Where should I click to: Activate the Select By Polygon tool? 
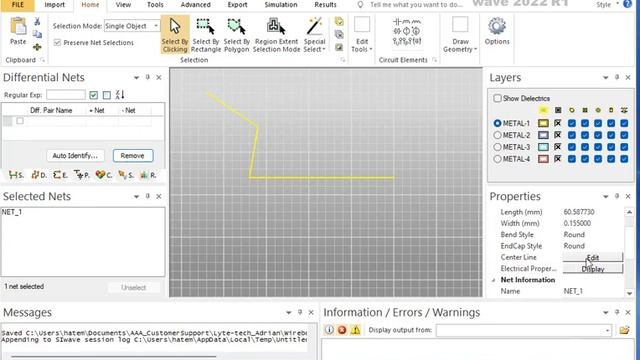coord(236,35)
